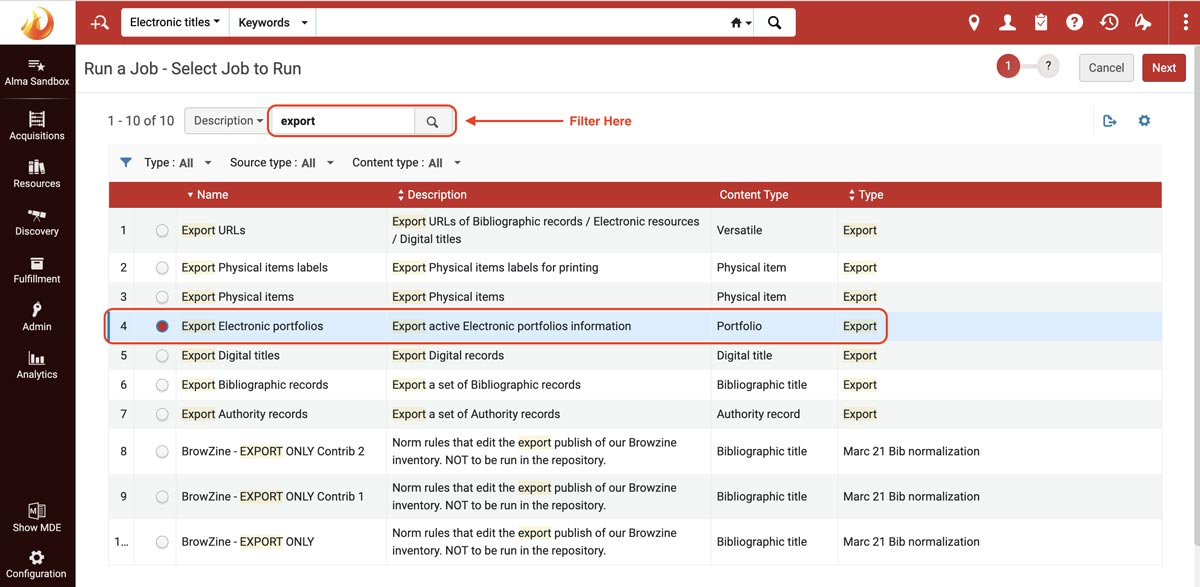This screenshot has height=587, width=1200.
Task: Open the tasks clipboard icon
Action: click(x=1041, y=22)
